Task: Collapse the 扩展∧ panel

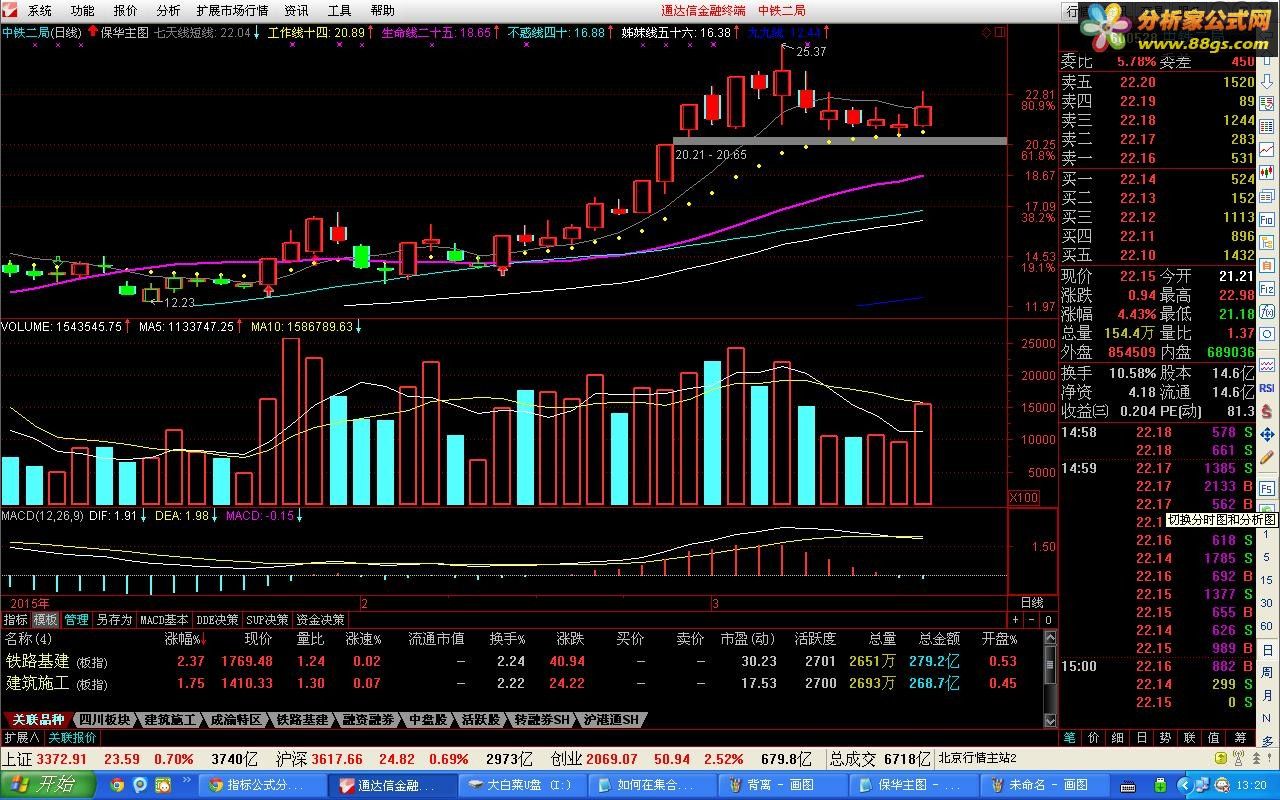Action: click(22, 737)
